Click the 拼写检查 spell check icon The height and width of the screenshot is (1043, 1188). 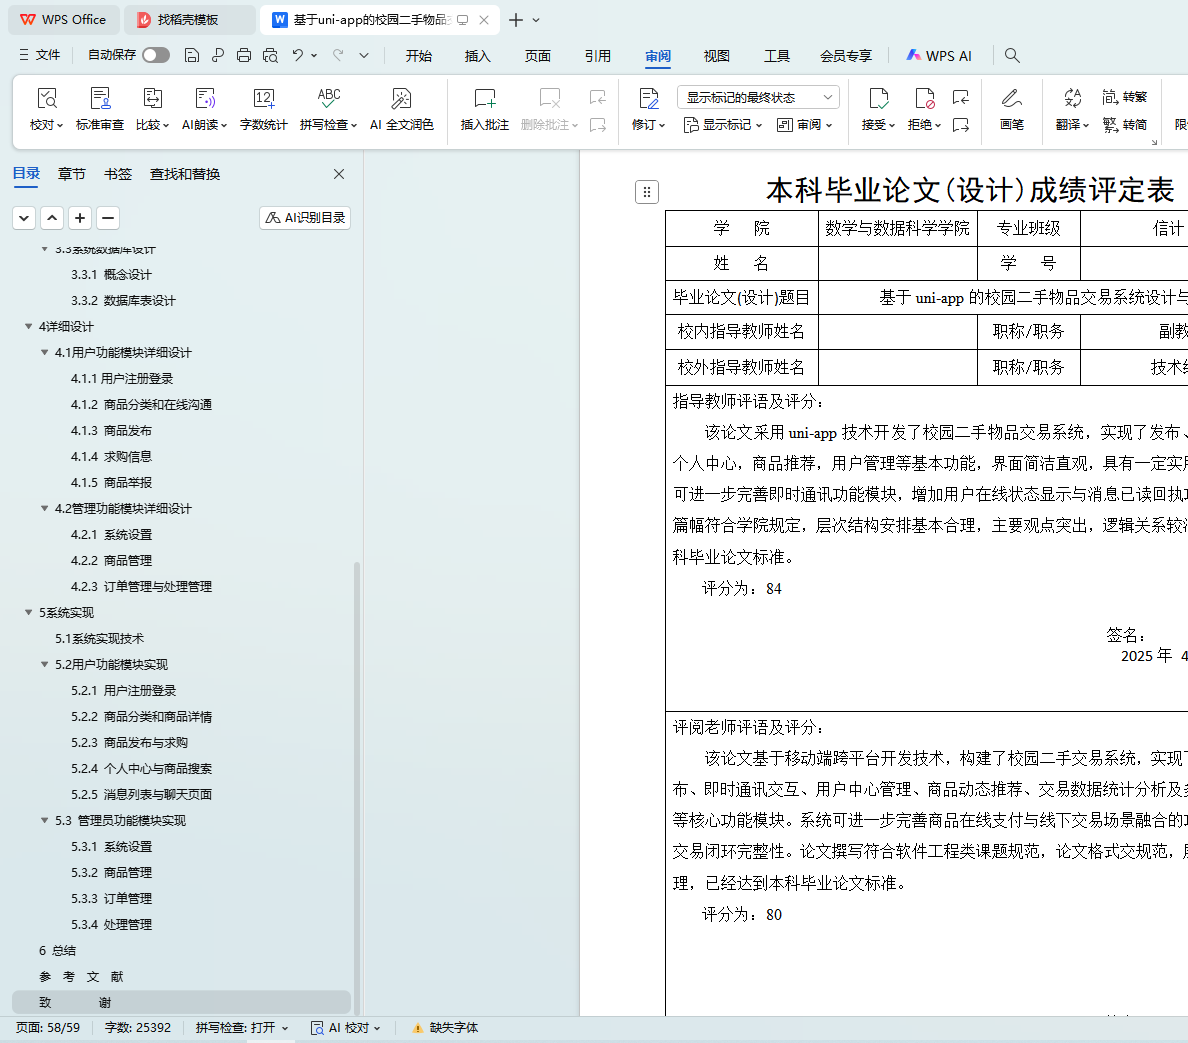pyautogui.click(x=328, y=99)
